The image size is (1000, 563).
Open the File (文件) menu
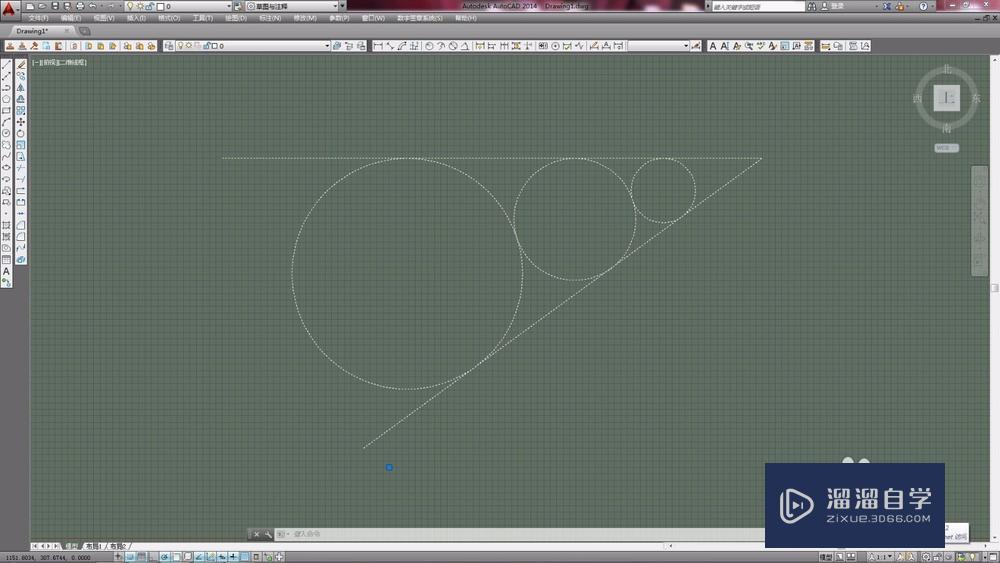(38, 18)
